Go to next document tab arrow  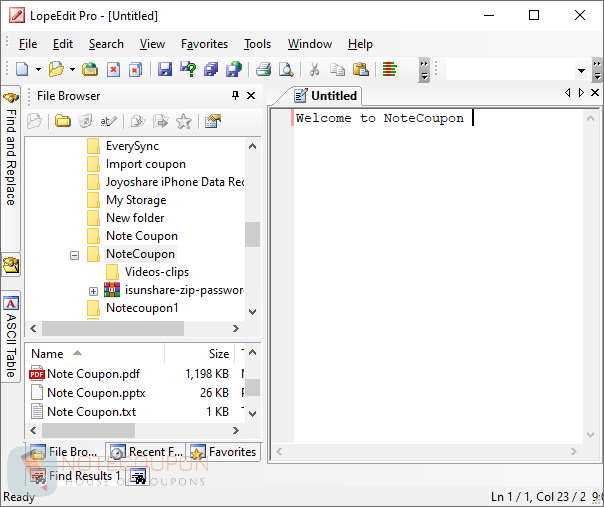click(x=581, y=92)
